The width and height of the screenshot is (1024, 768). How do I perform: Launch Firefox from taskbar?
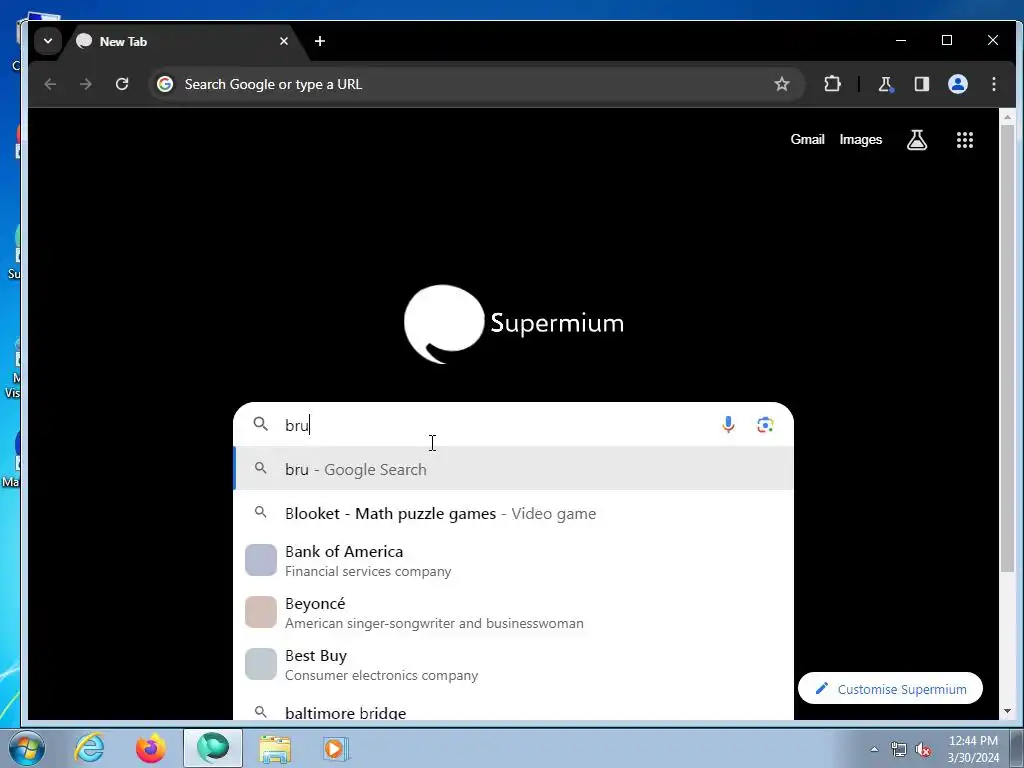[x=151, y=748]
